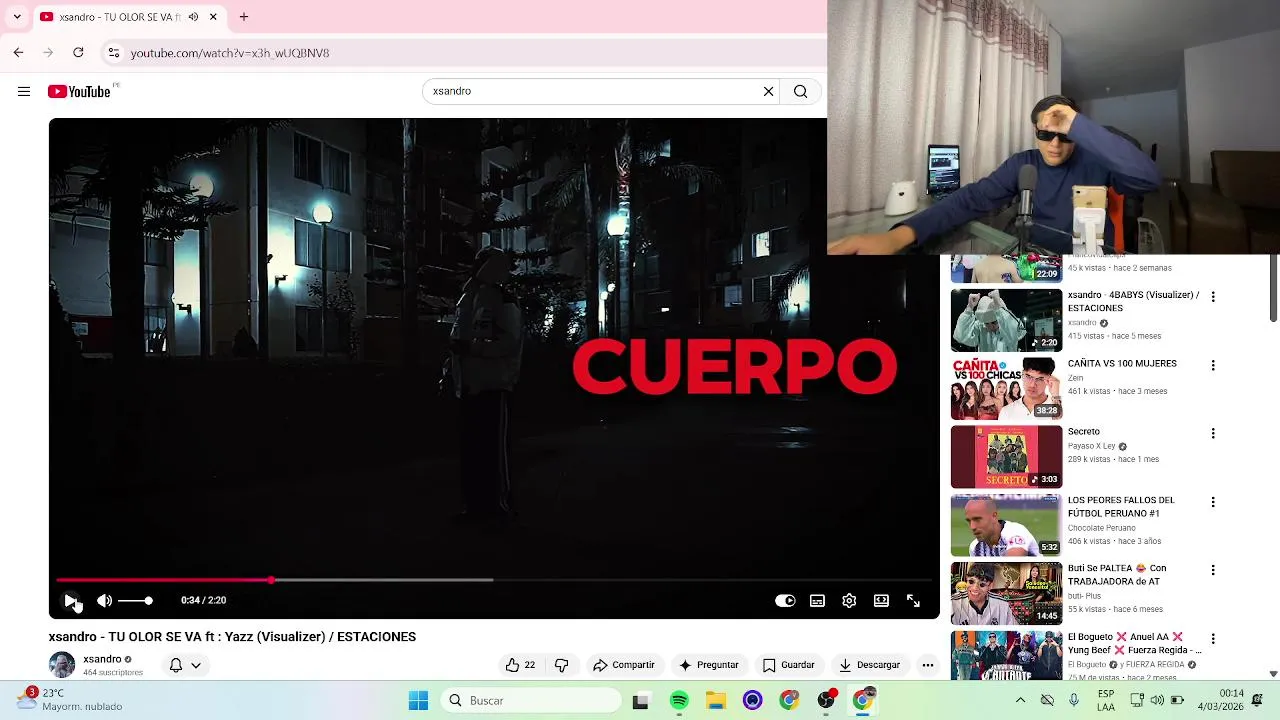This screenshot has height=720, width=1280.
Task: Open options for Buti Se PALTEA video
Action: 1213,570
